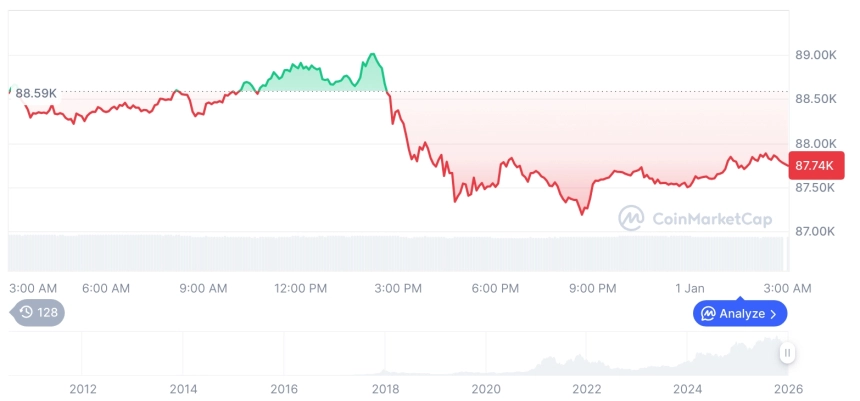Screen dimensions: 860x401
Task: Click the red 87.74K current price tag
Action: [x=817, y=165]
